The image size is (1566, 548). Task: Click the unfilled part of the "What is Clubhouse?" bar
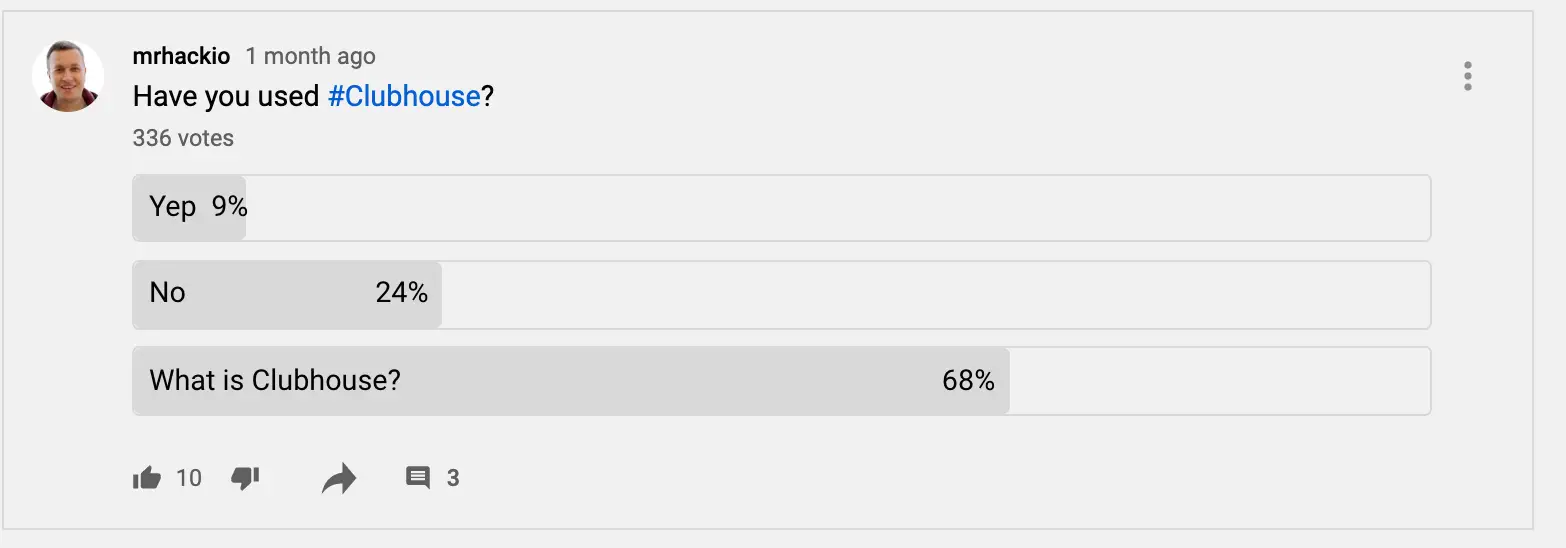[x=1220, y=380]
